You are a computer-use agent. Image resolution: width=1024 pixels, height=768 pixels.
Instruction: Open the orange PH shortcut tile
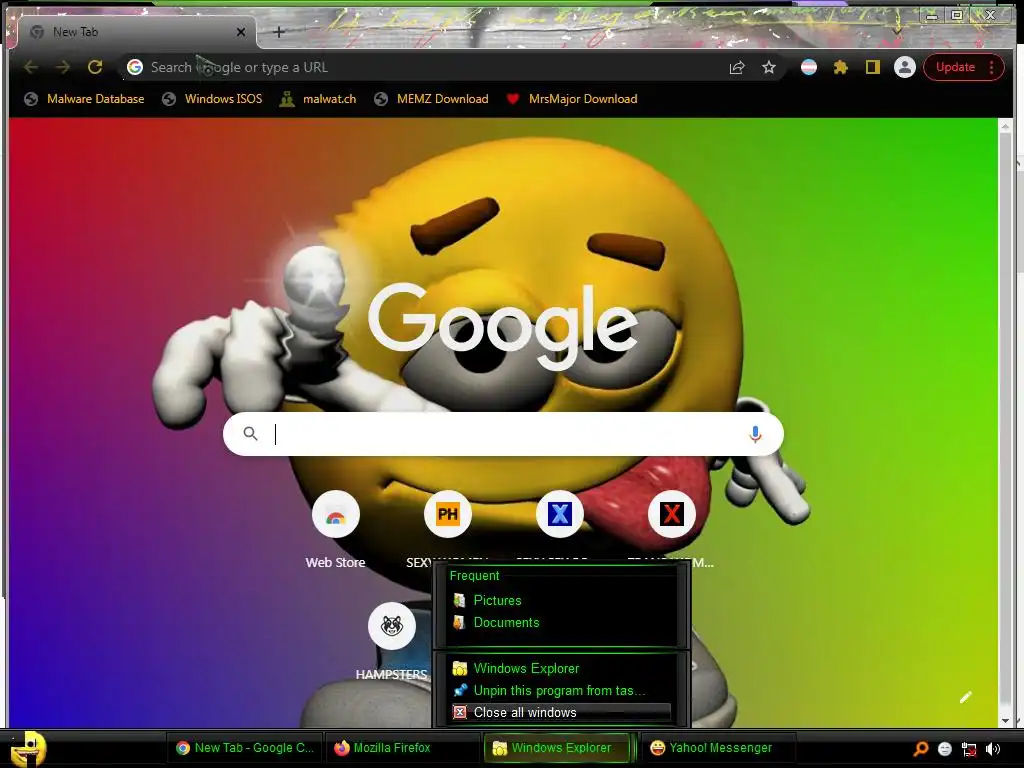click(447, 515)
